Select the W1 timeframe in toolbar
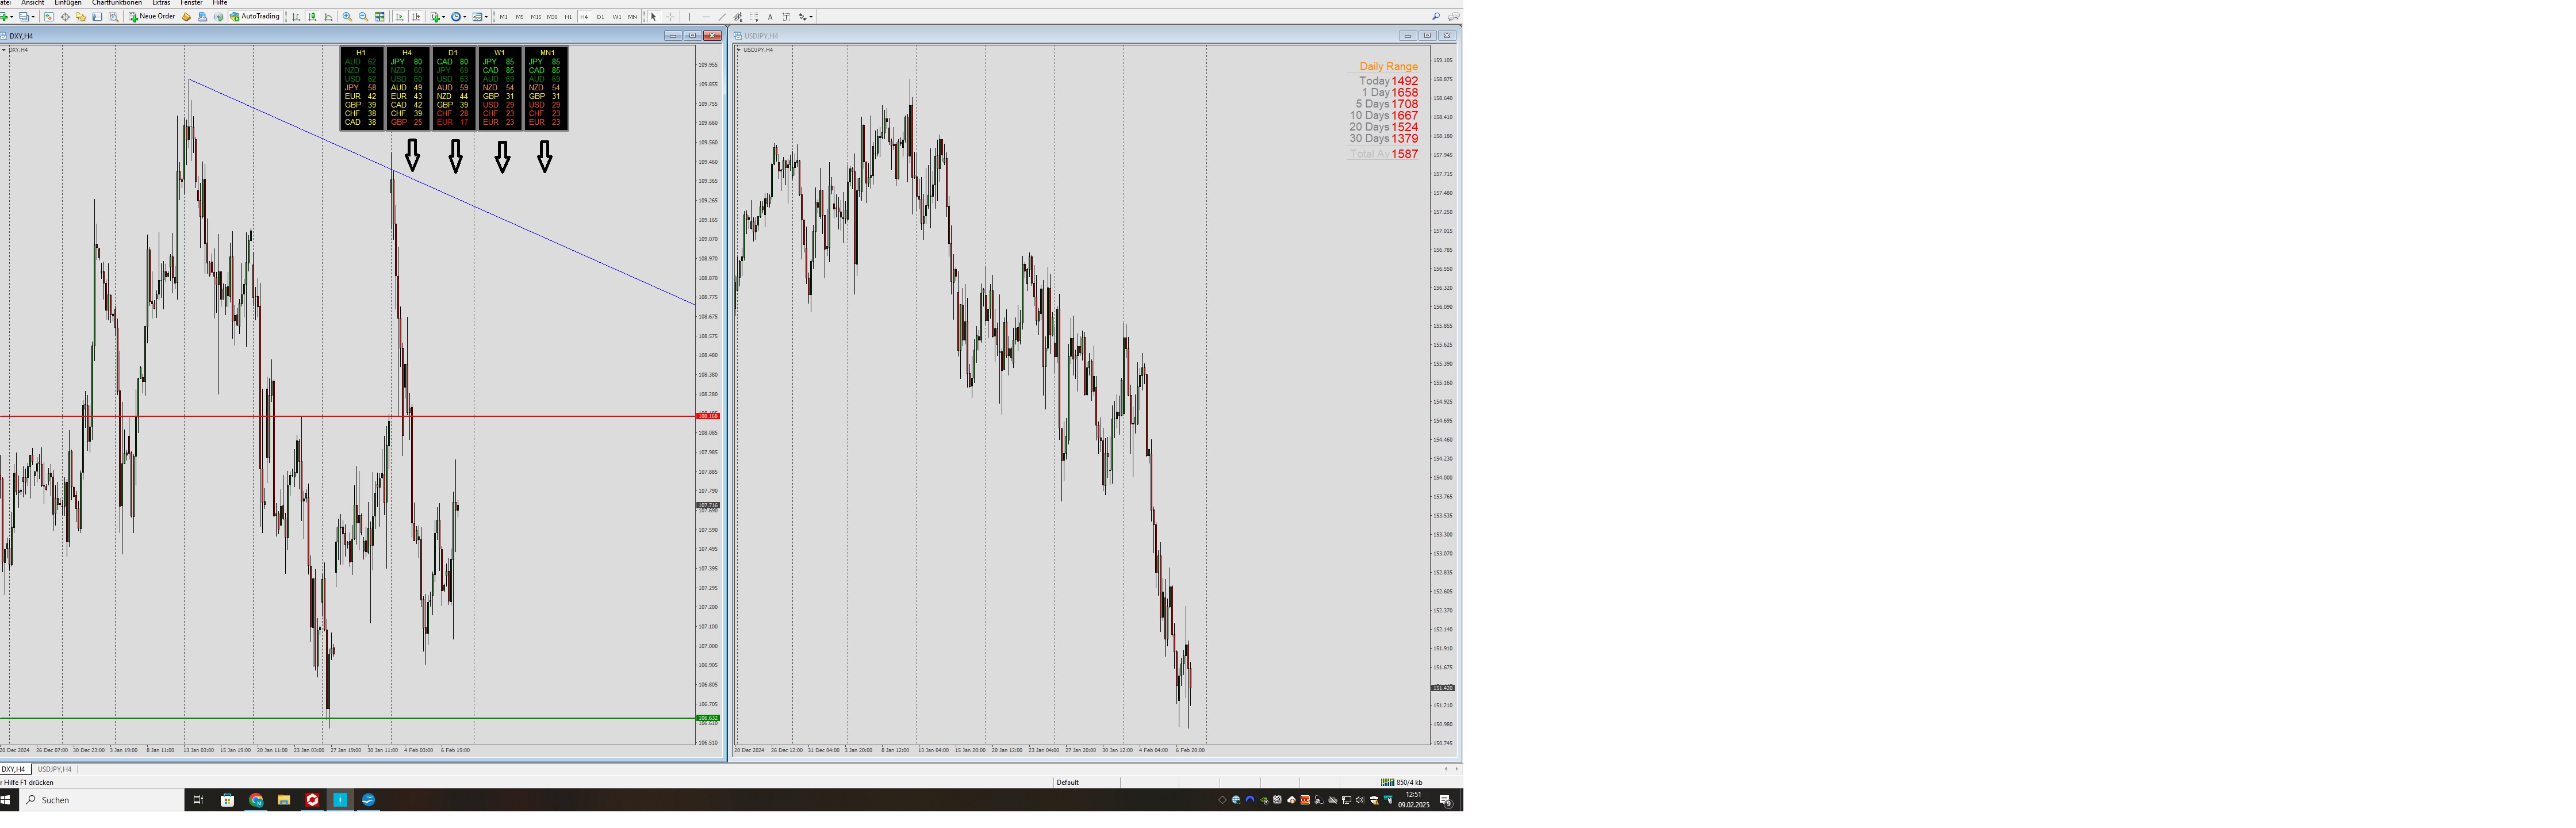Screen dimensions: 2576x828 coord(617,17)
